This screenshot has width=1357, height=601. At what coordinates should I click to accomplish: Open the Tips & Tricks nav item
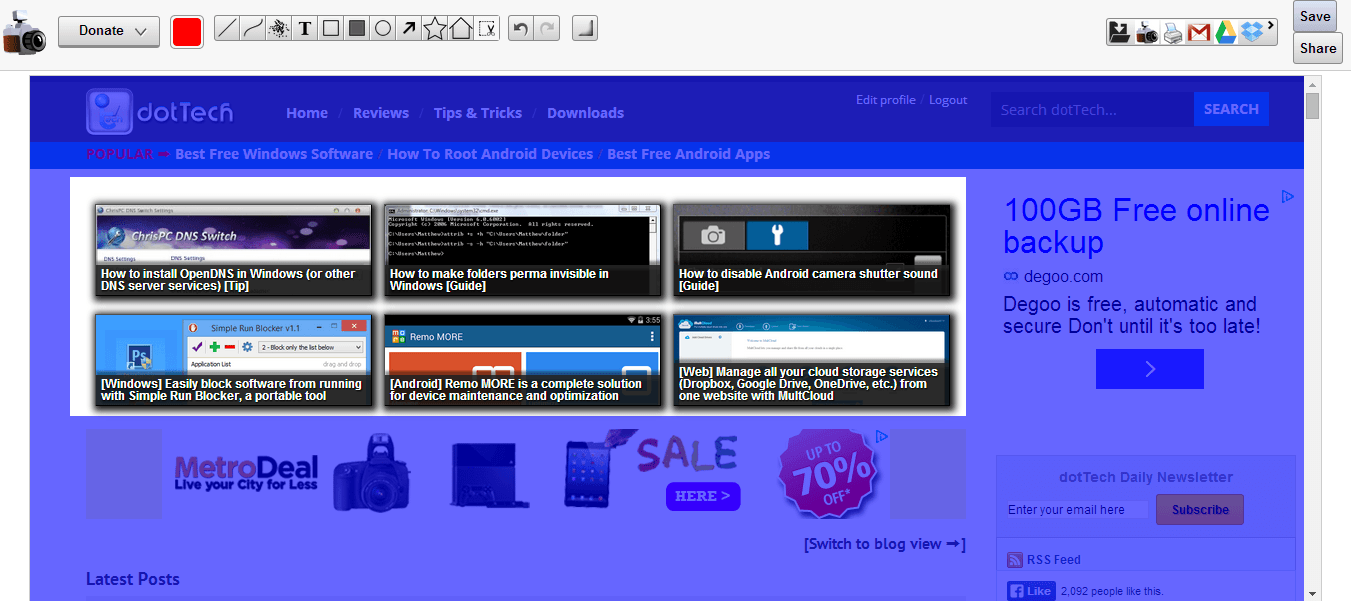point(478,113)
